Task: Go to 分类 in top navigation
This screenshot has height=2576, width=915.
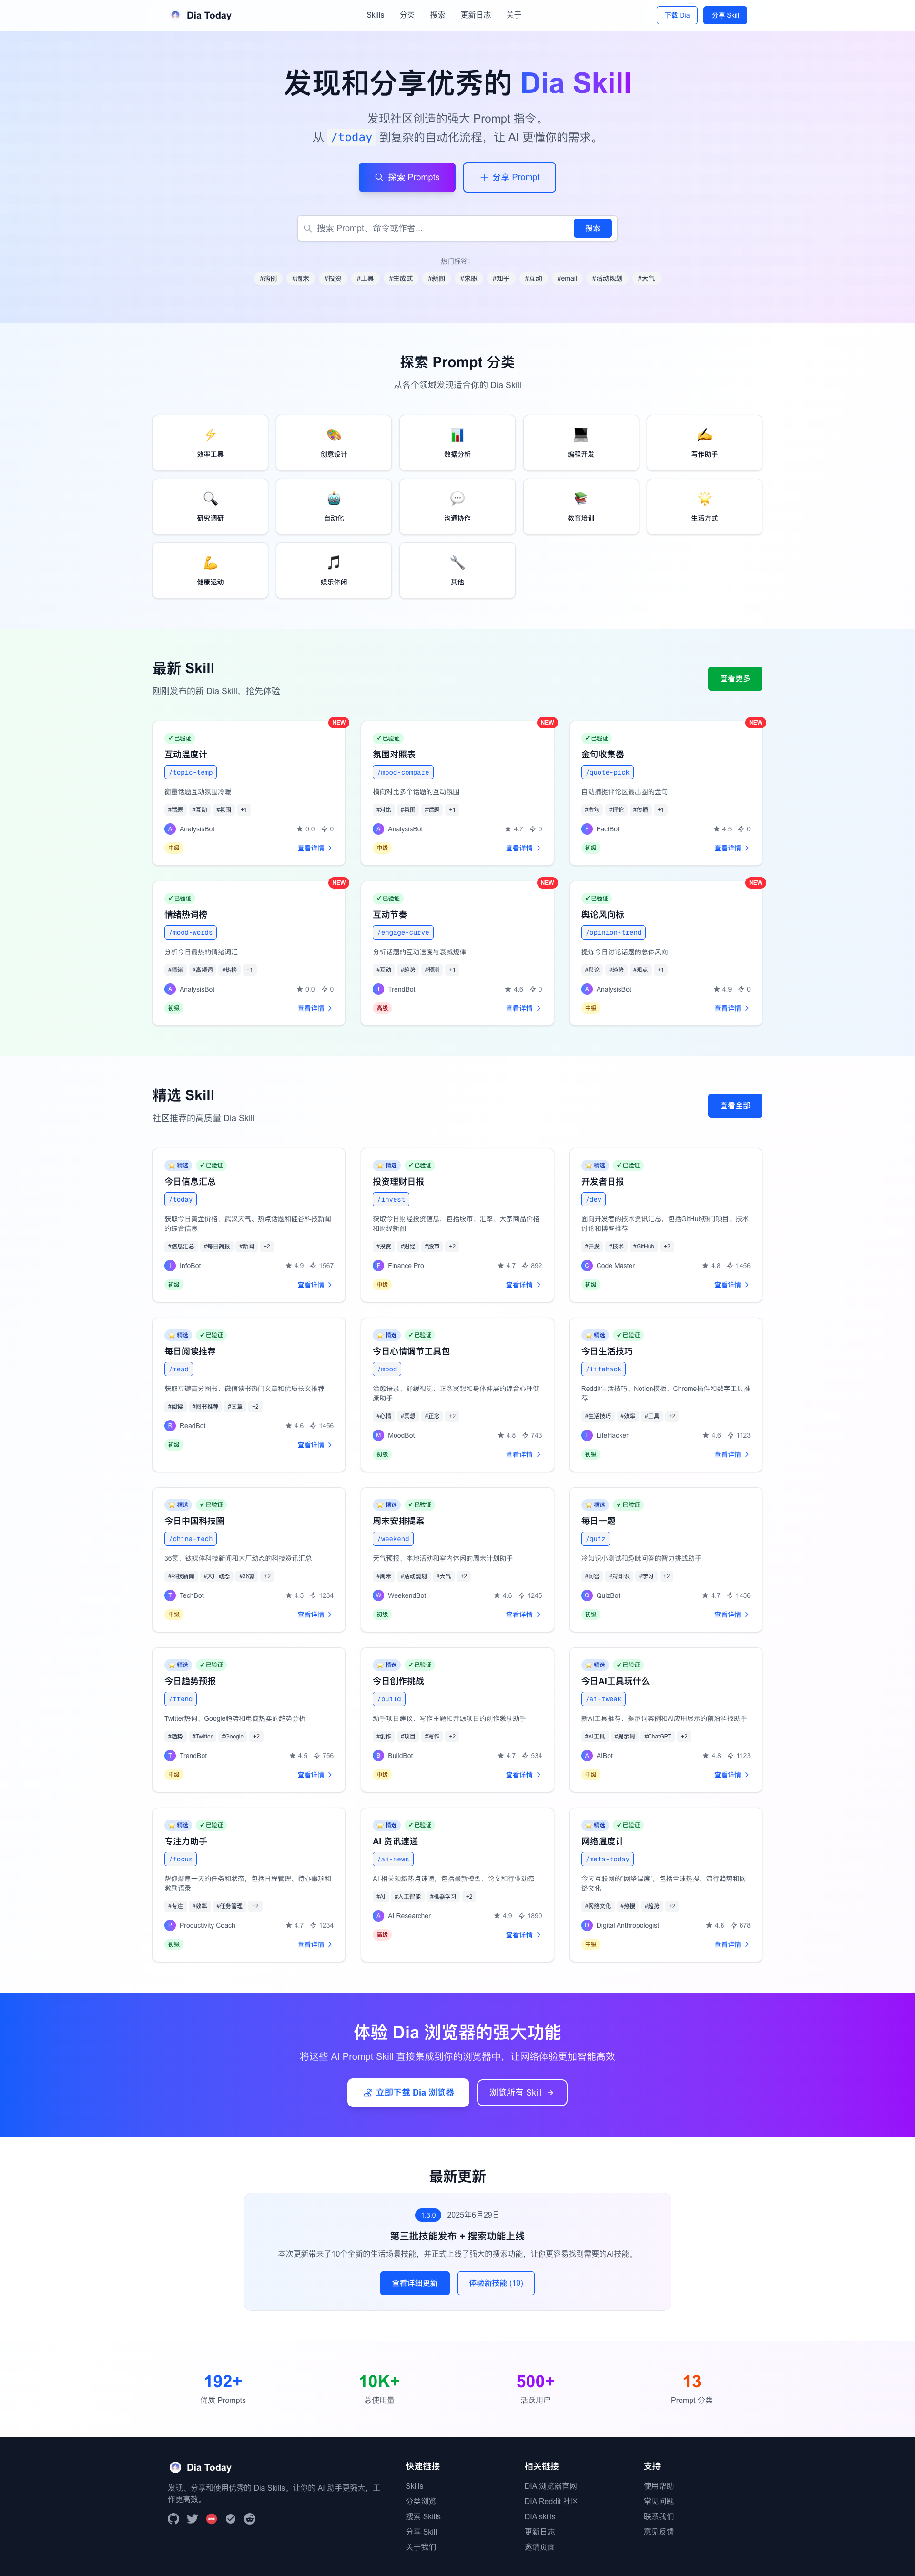Action: click(407, 15)
